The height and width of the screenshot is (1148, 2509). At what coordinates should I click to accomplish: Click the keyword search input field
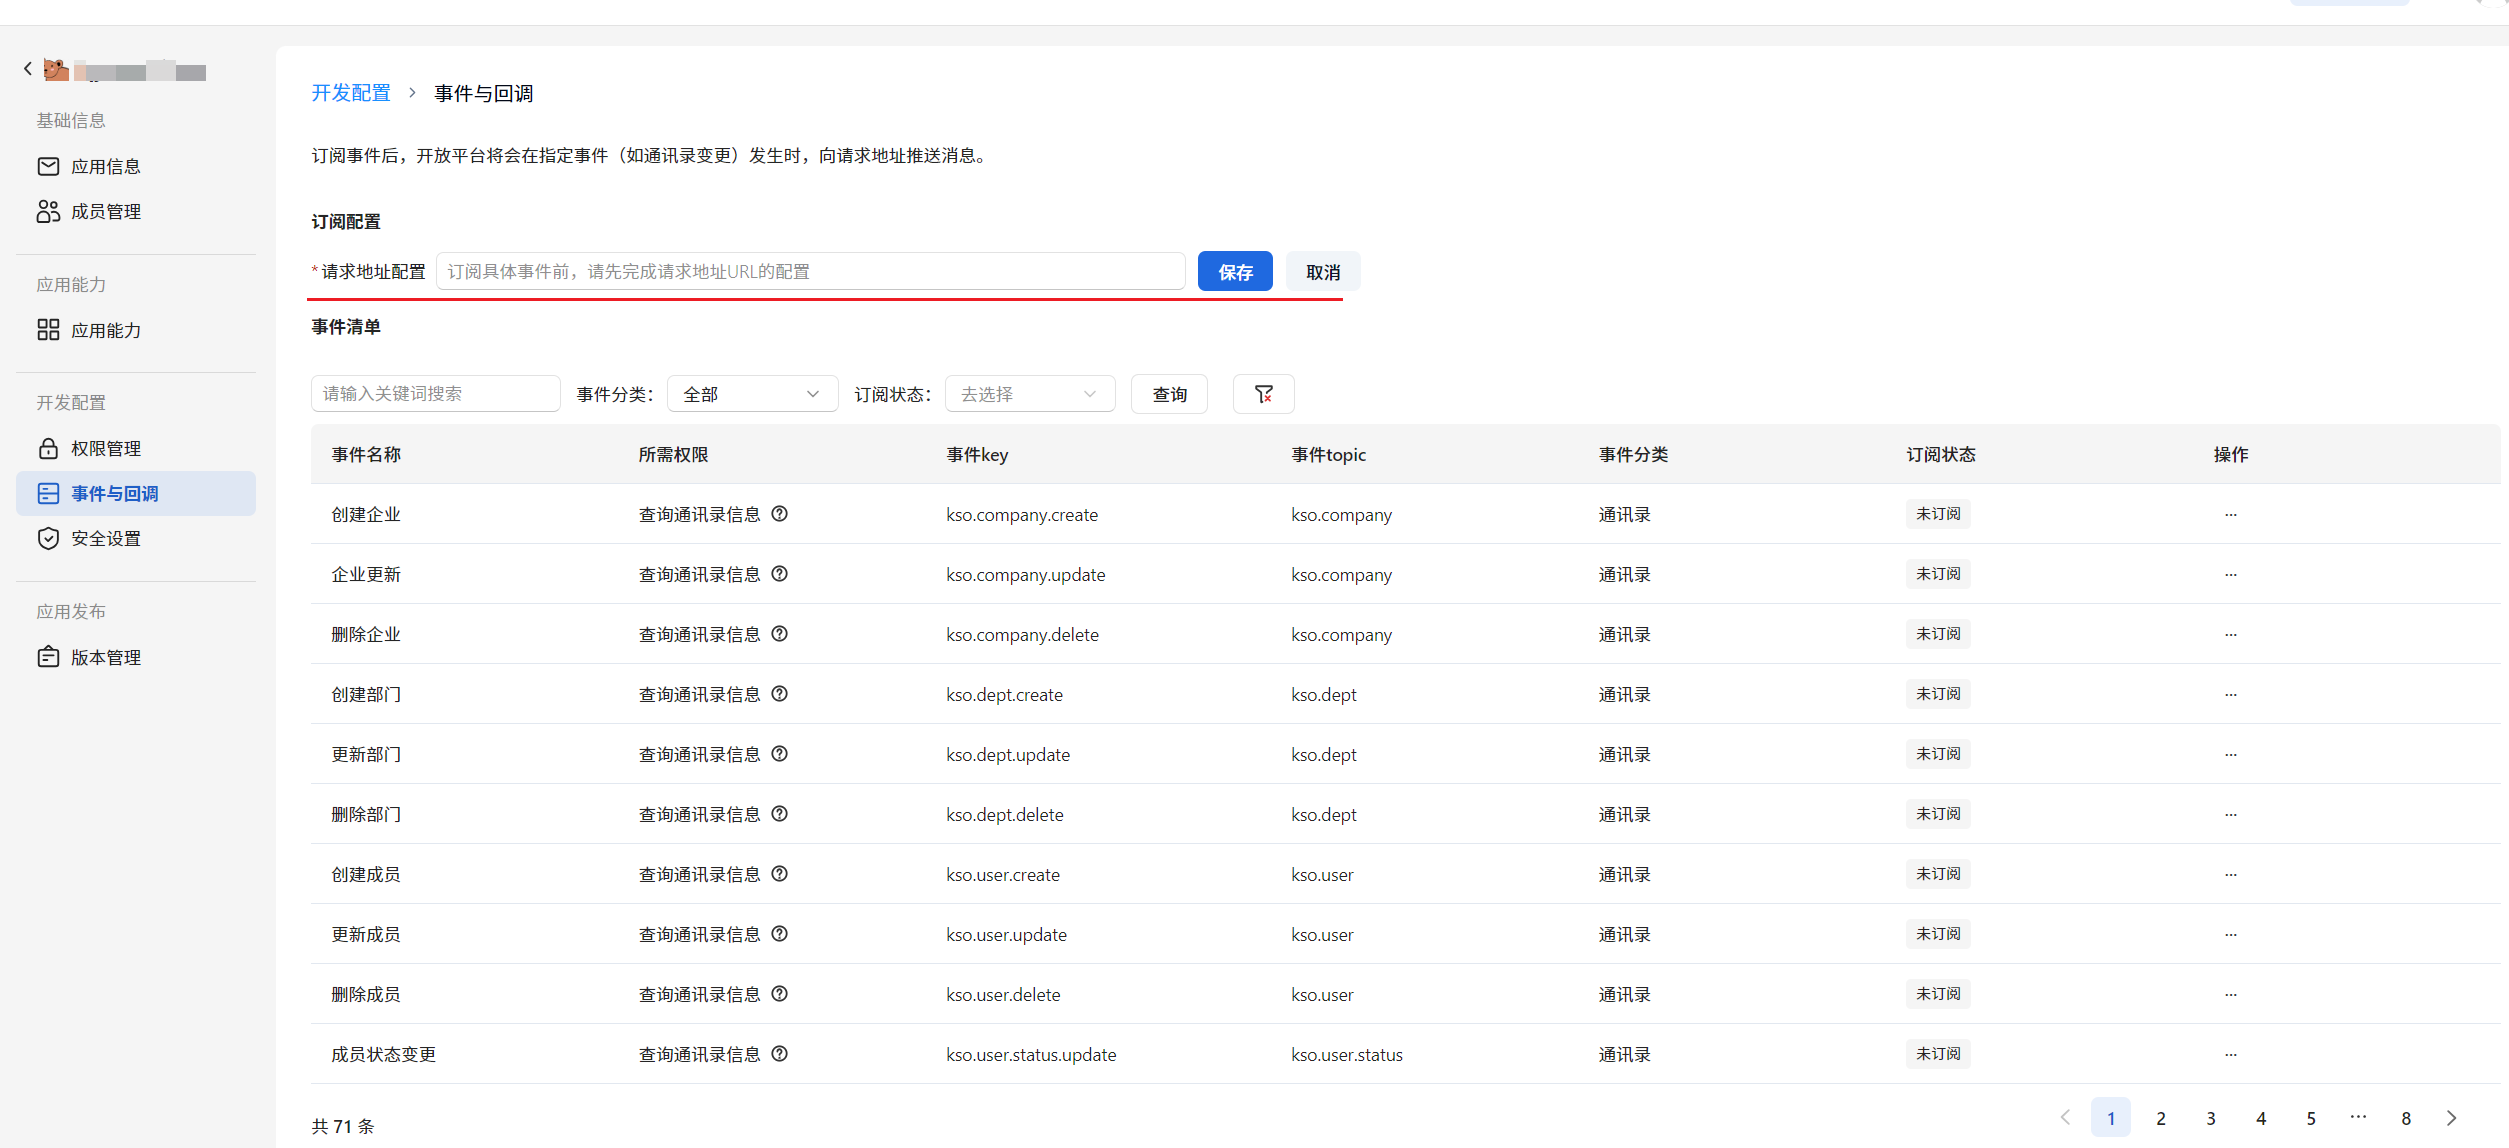(x=435, y=393)
